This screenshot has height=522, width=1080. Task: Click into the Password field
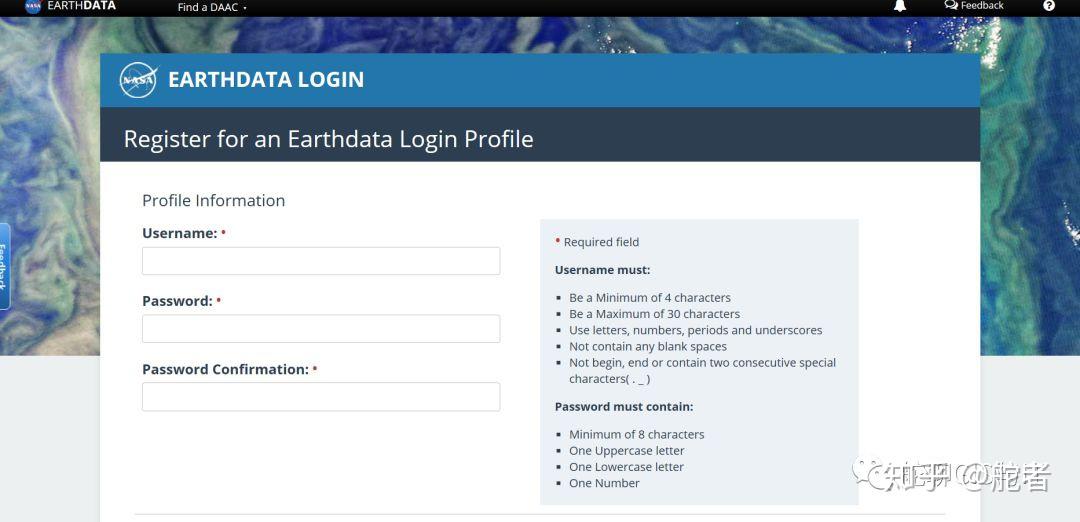(321, 329)
